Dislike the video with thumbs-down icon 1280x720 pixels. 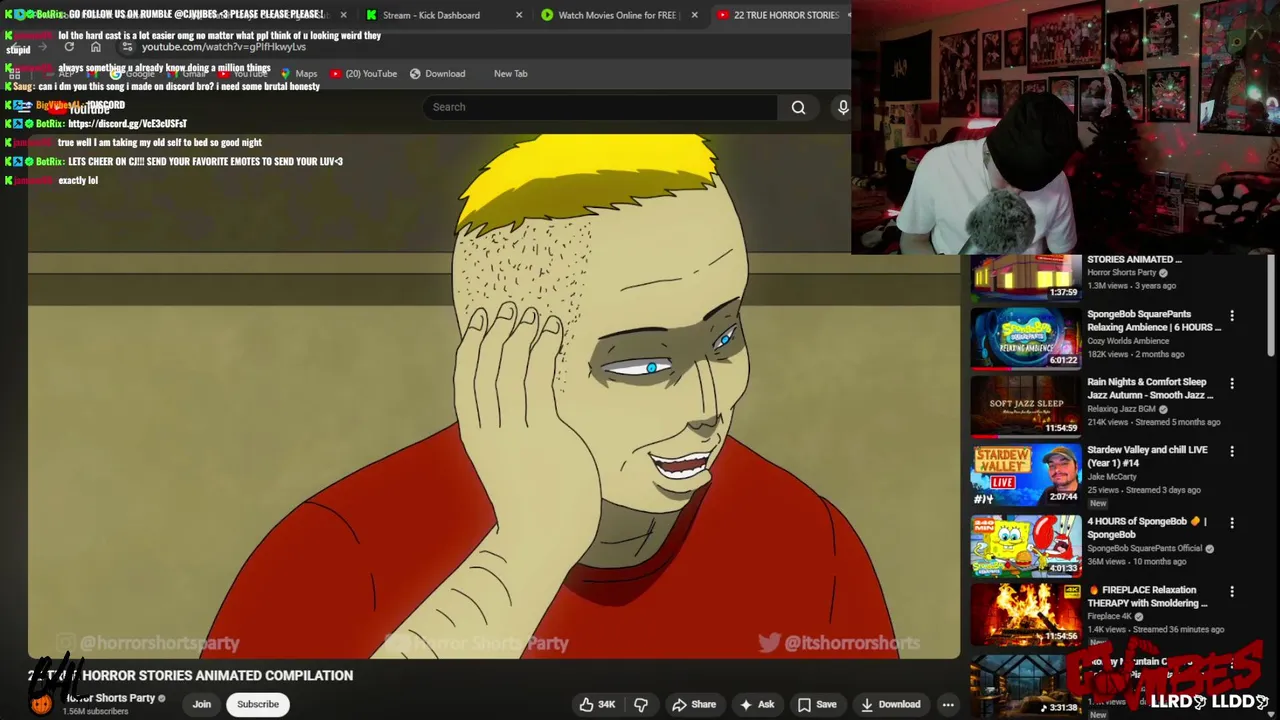pos(641,704)
